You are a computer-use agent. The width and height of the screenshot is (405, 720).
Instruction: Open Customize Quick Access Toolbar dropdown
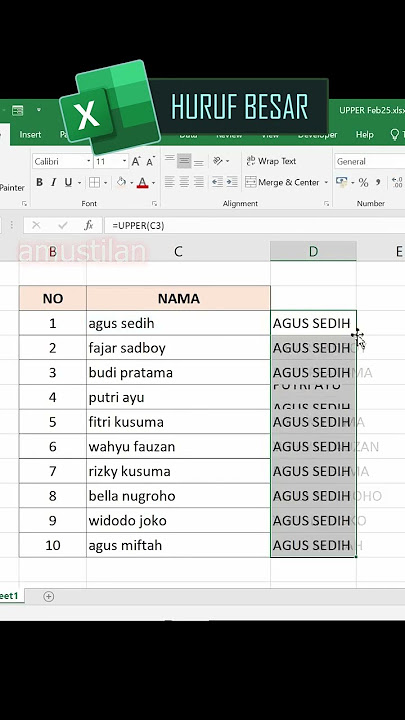click(39, 110)
